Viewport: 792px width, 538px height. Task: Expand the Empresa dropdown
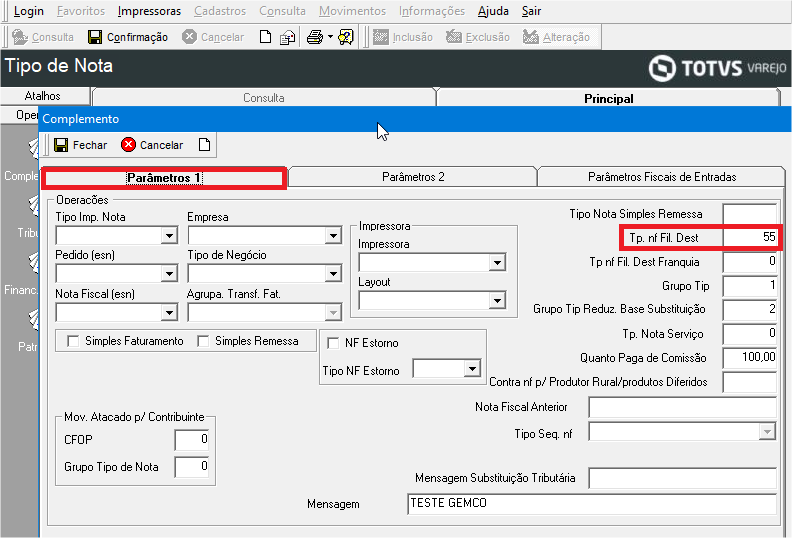[333, 235]
